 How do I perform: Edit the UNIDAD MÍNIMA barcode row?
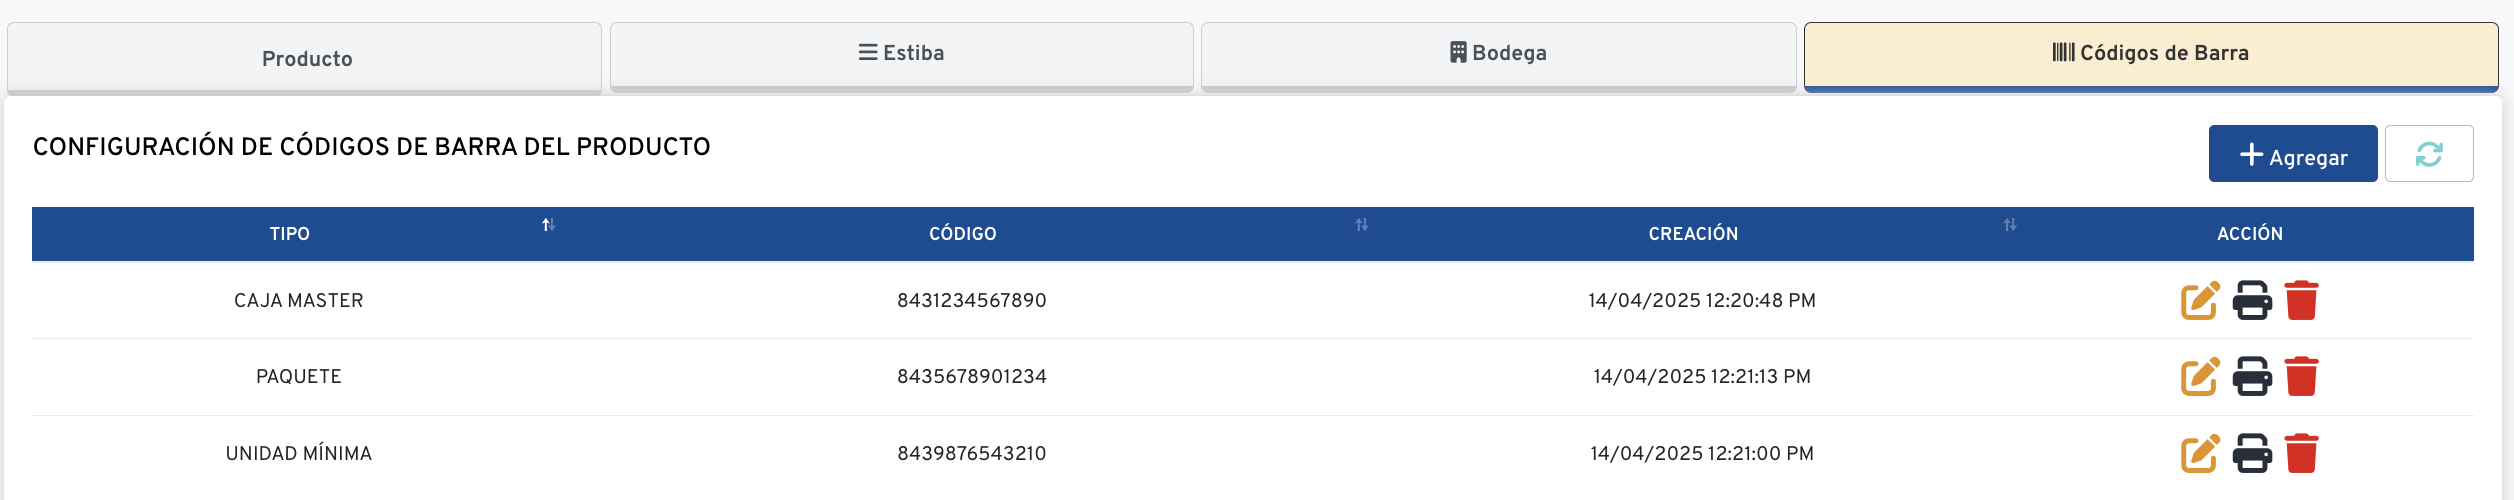point(2199,454)
